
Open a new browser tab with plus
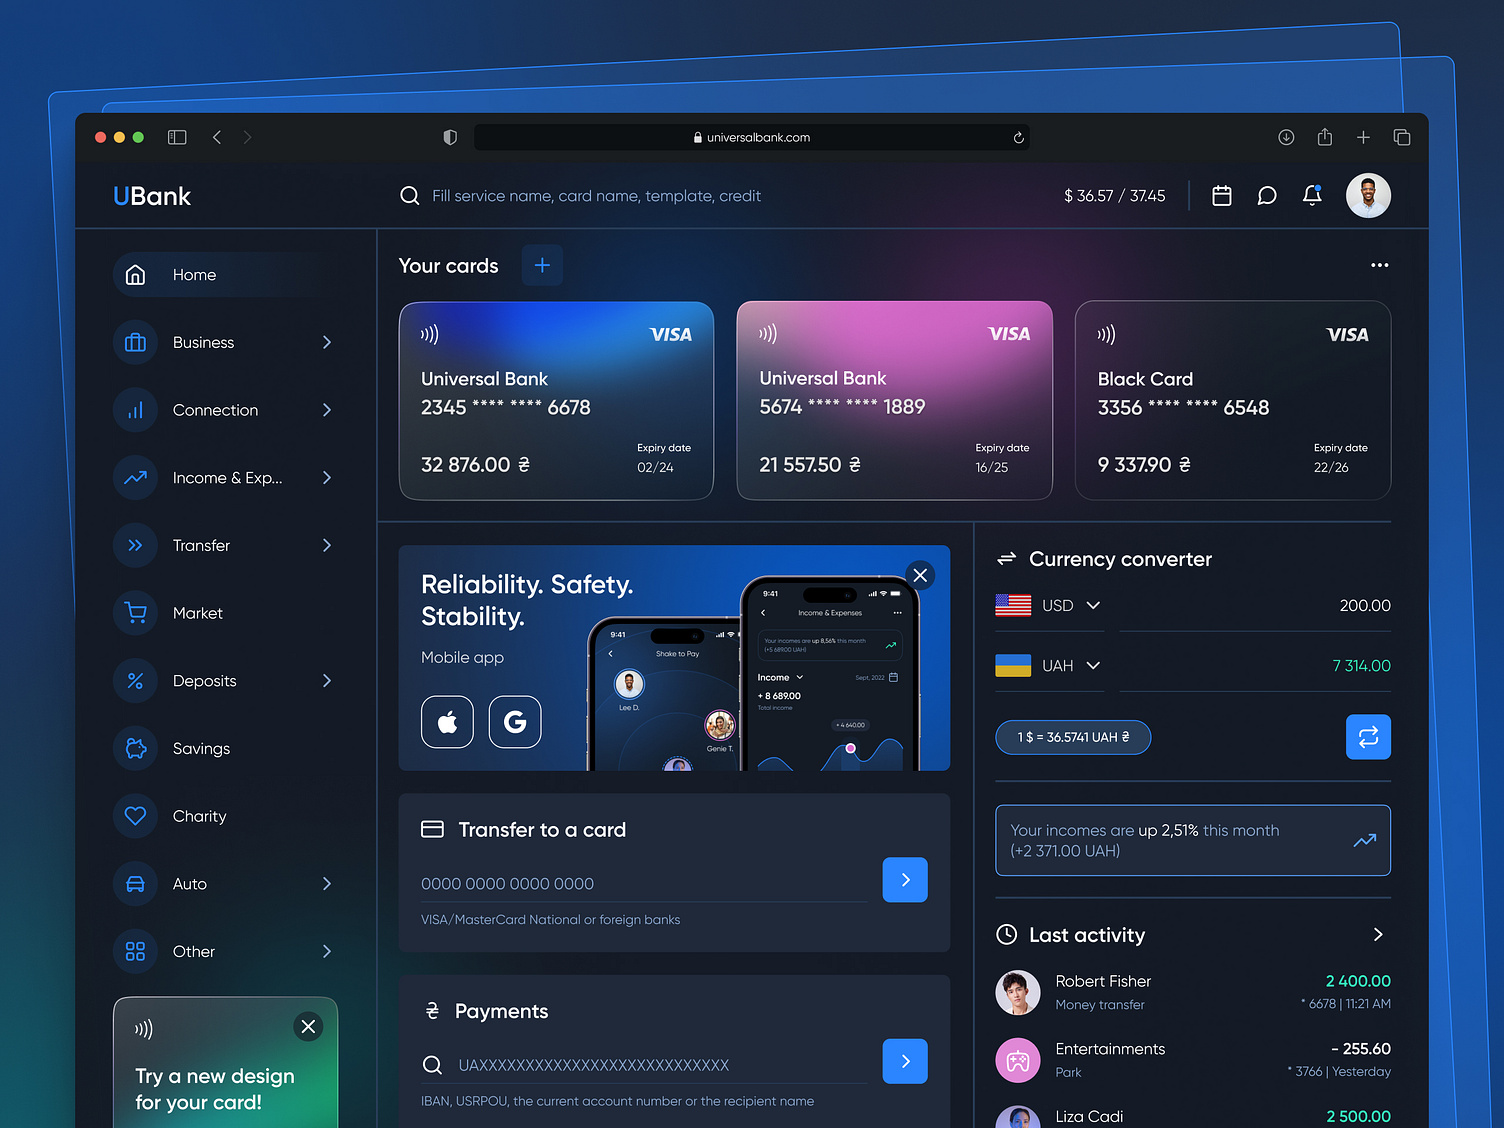[x=1363, y=137]
